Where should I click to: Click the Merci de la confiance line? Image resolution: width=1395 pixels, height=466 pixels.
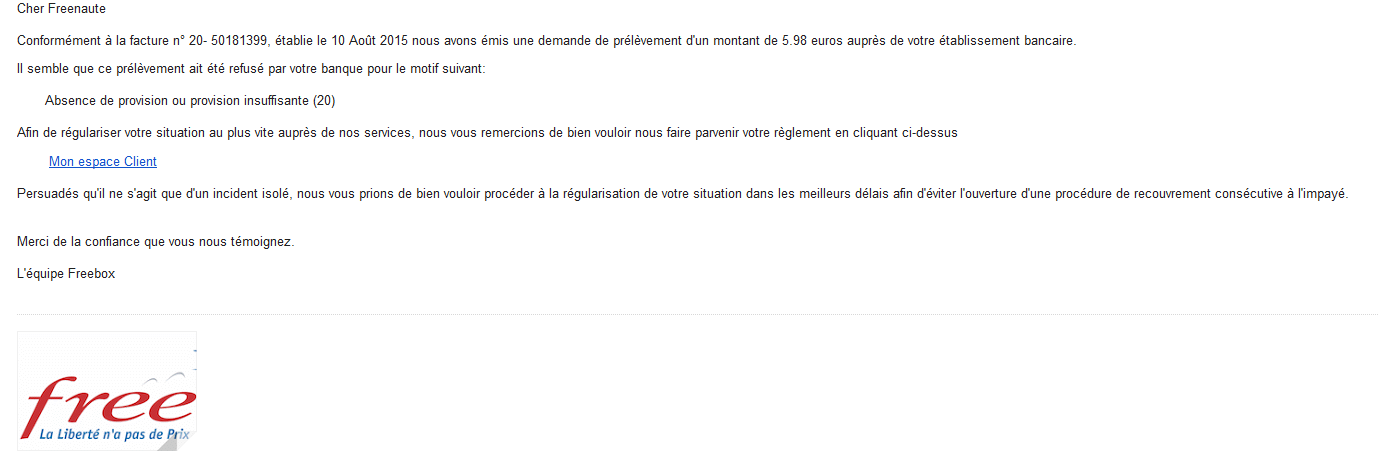tap(155, 242)
